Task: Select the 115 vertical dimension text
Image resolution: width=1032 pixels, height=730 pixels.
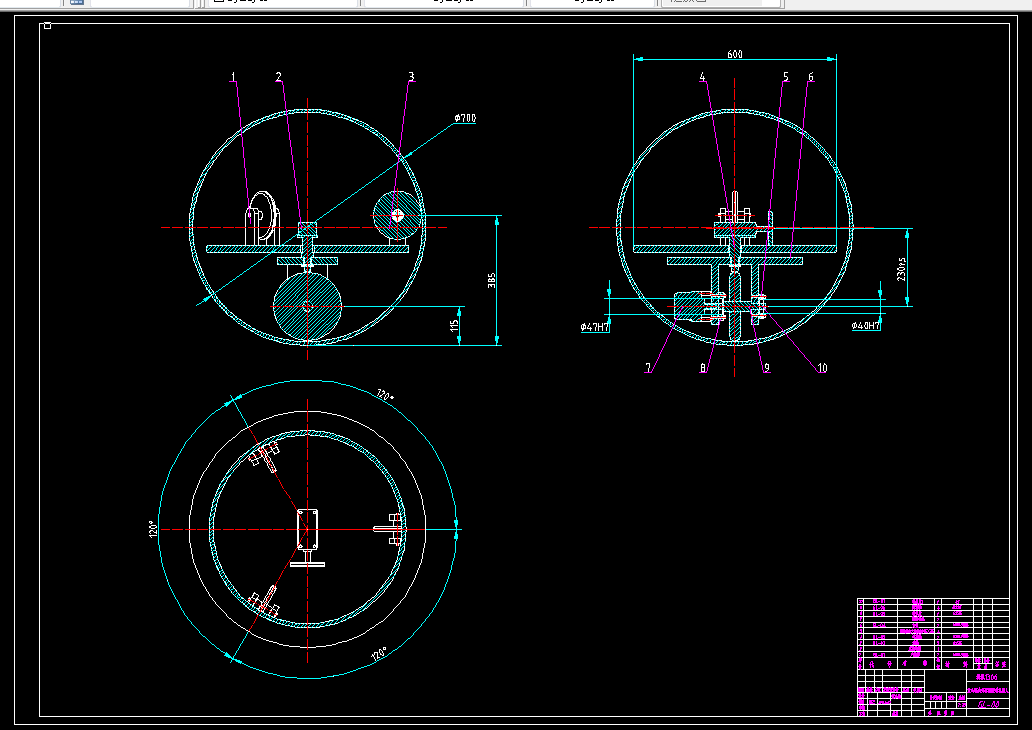Action: click(454, 325)
